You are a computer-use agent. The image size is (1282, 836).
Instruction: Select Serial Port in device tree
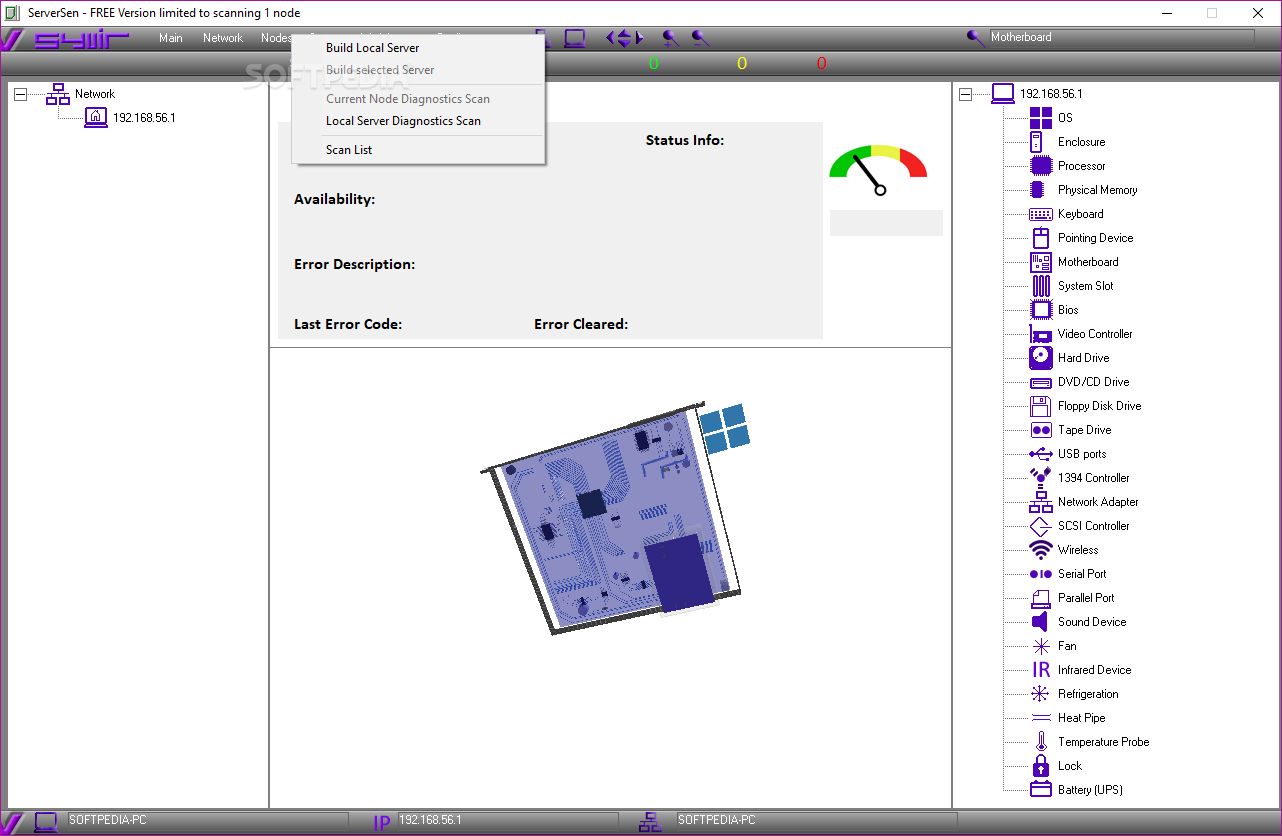coord(1082,574)
